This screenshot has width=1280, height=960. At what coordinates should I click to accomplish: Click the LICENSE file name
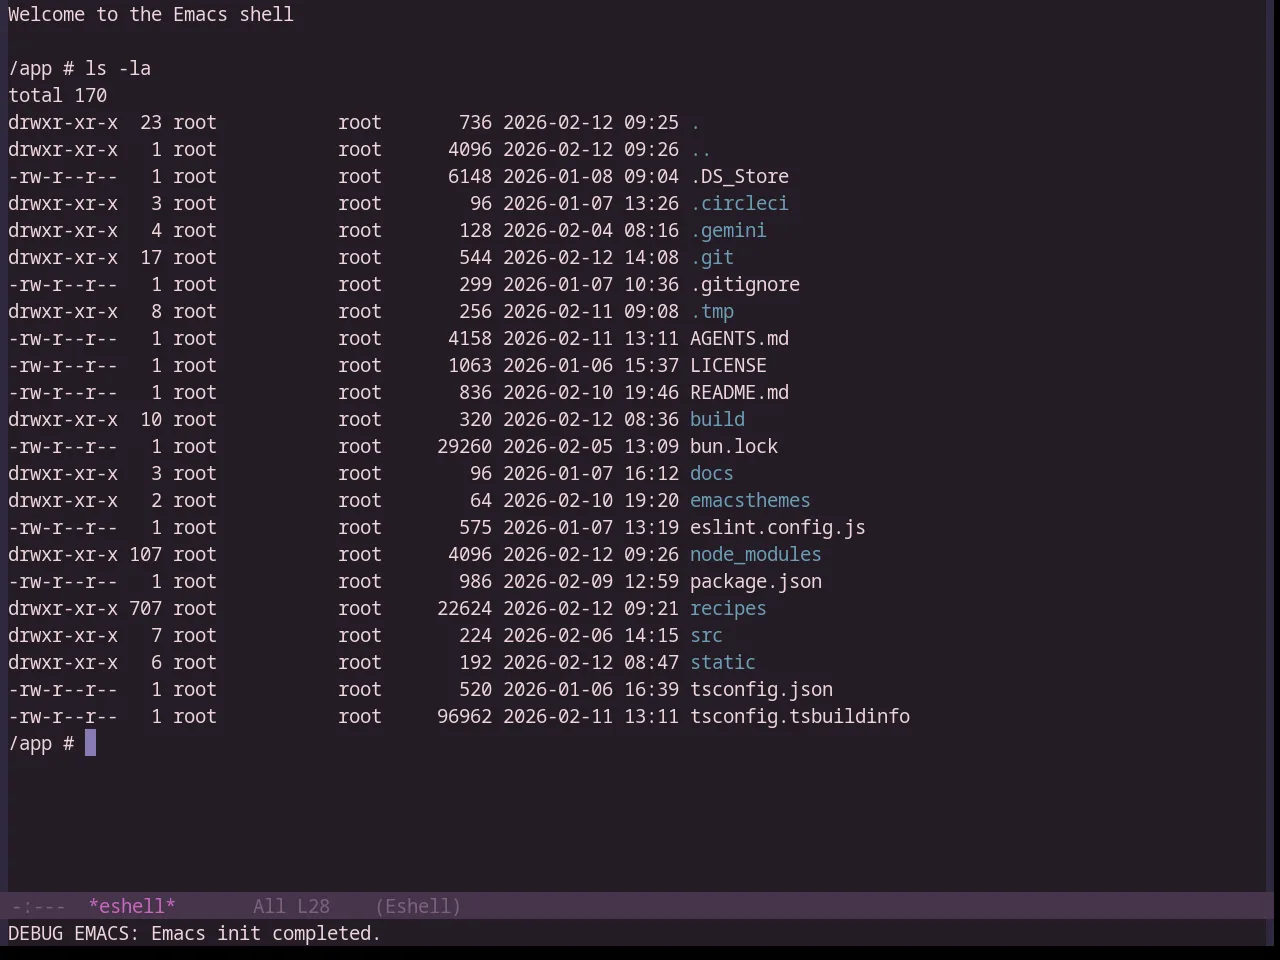click(x=728, y=365)
